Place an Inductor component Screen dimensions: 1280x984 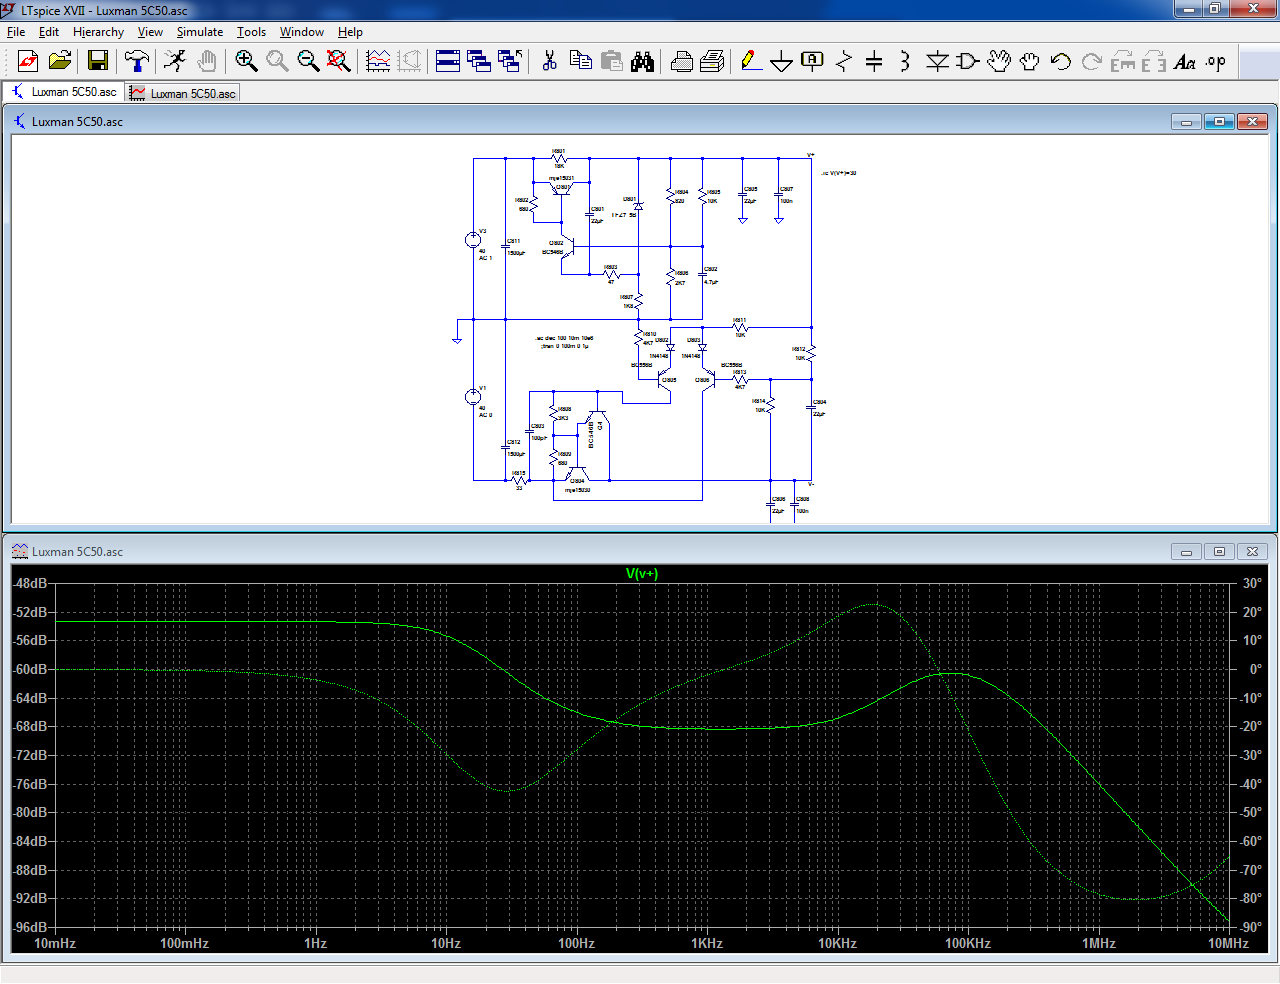coord(905,61)
